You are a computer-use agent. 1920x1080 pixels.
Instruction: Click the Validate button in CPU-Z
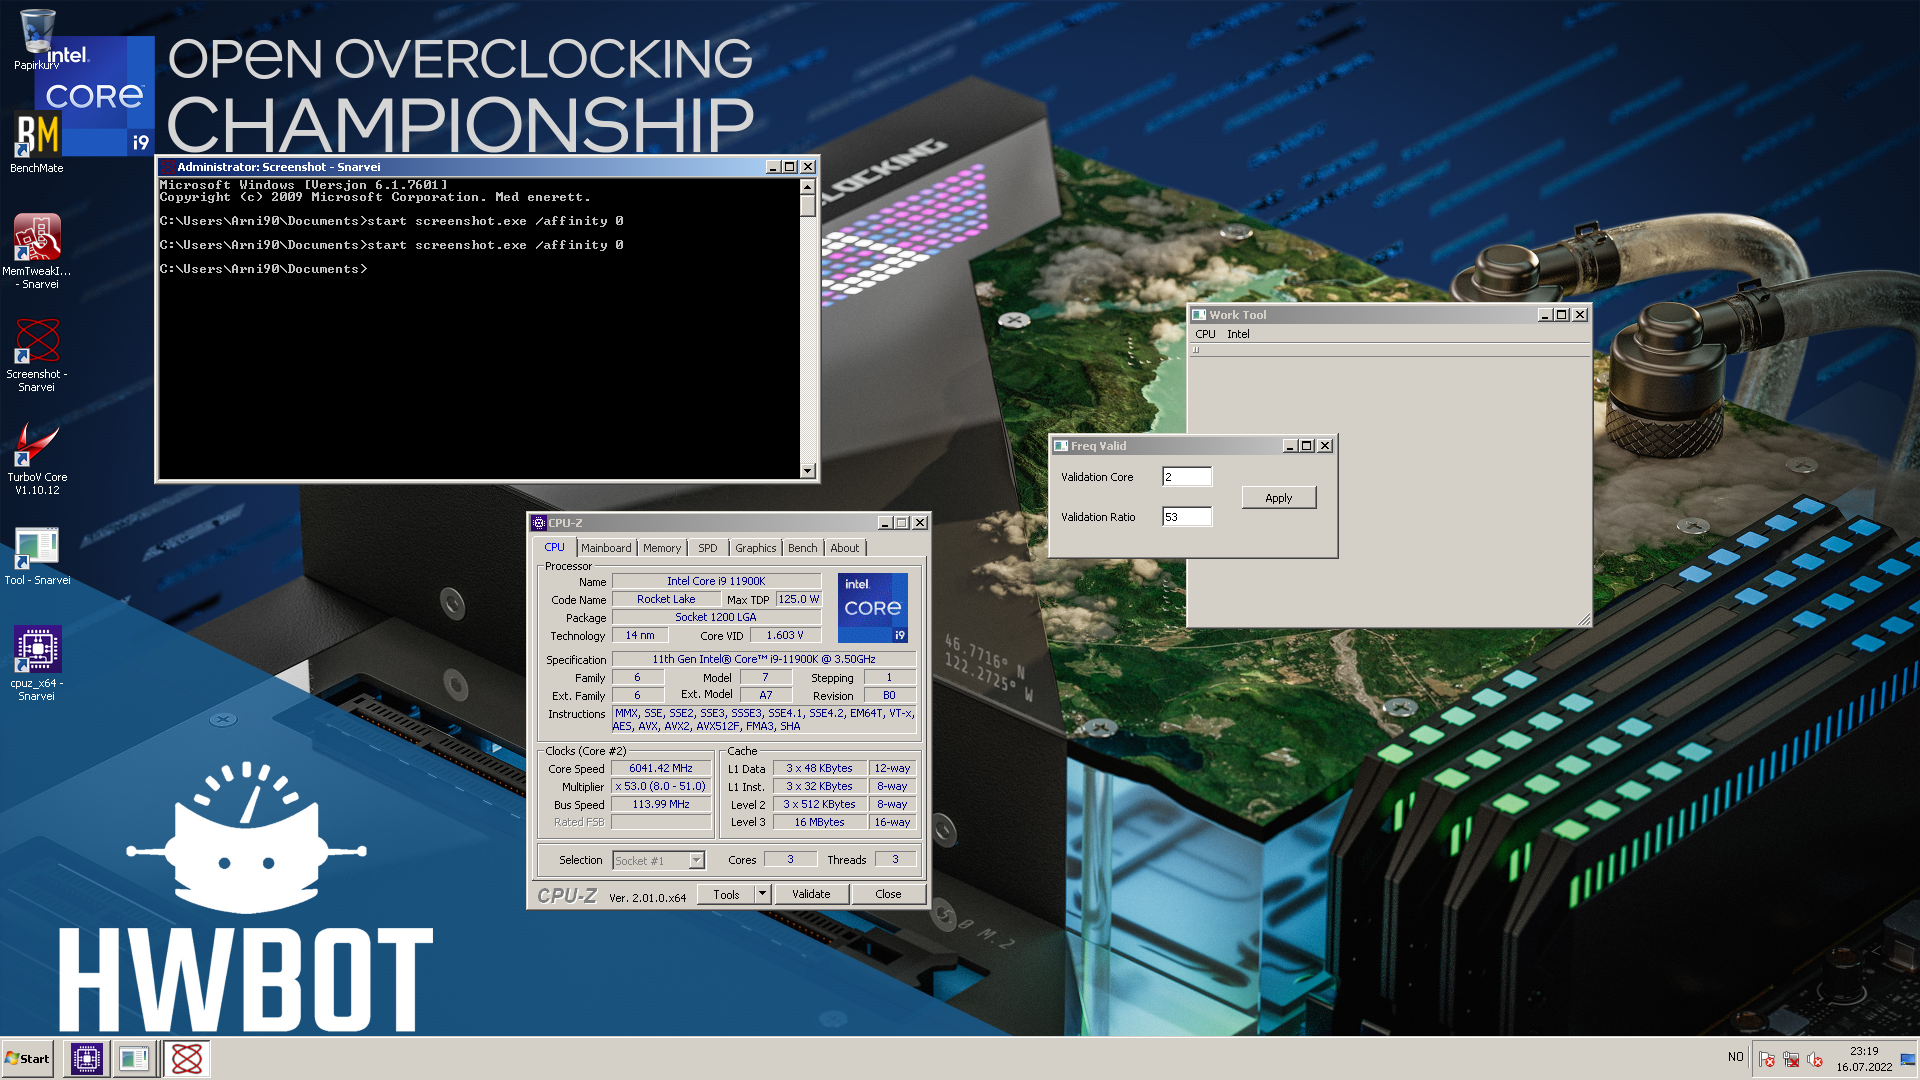click(811, 894)
